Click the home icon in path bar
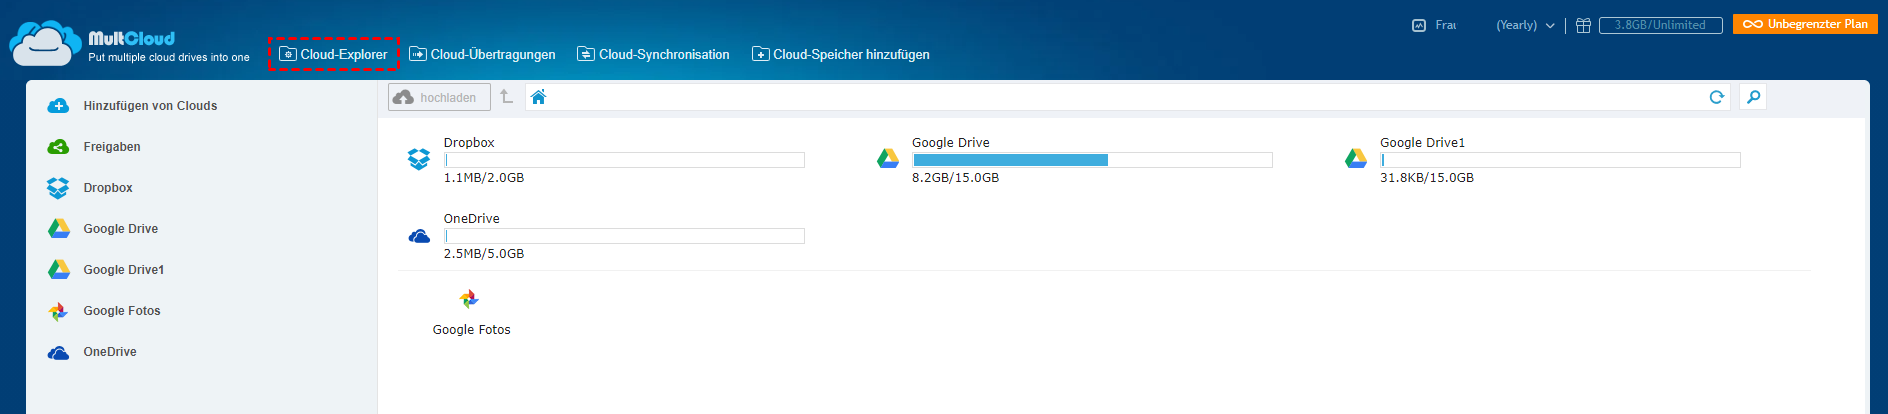 [x=538, y=97]
